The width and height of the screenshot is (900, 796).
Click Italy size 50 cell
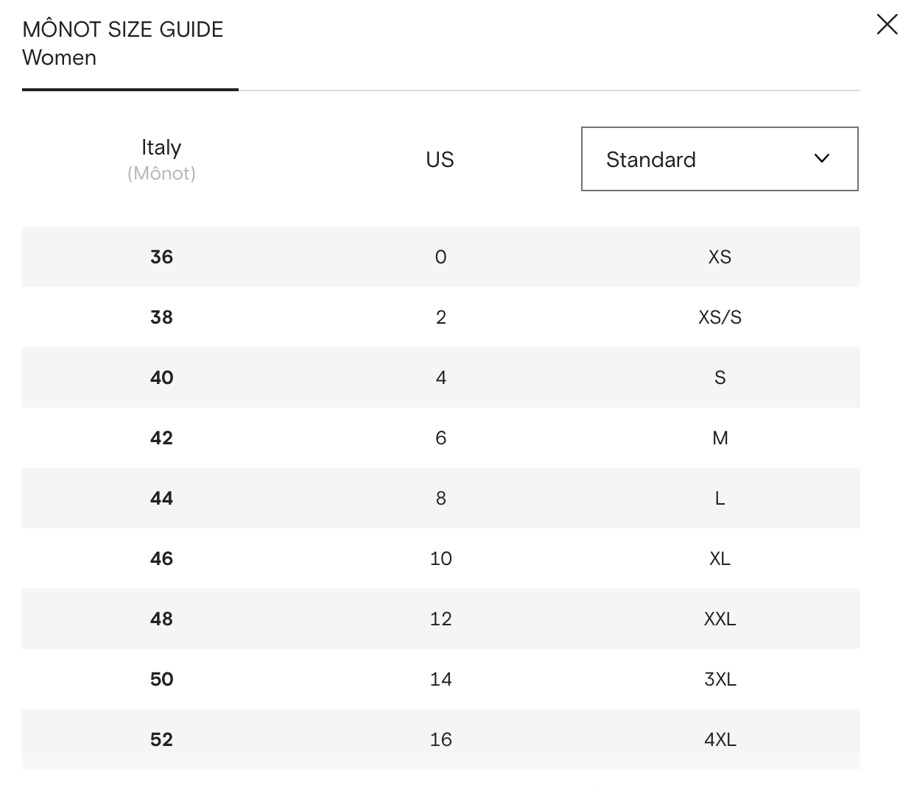point(161,679)
